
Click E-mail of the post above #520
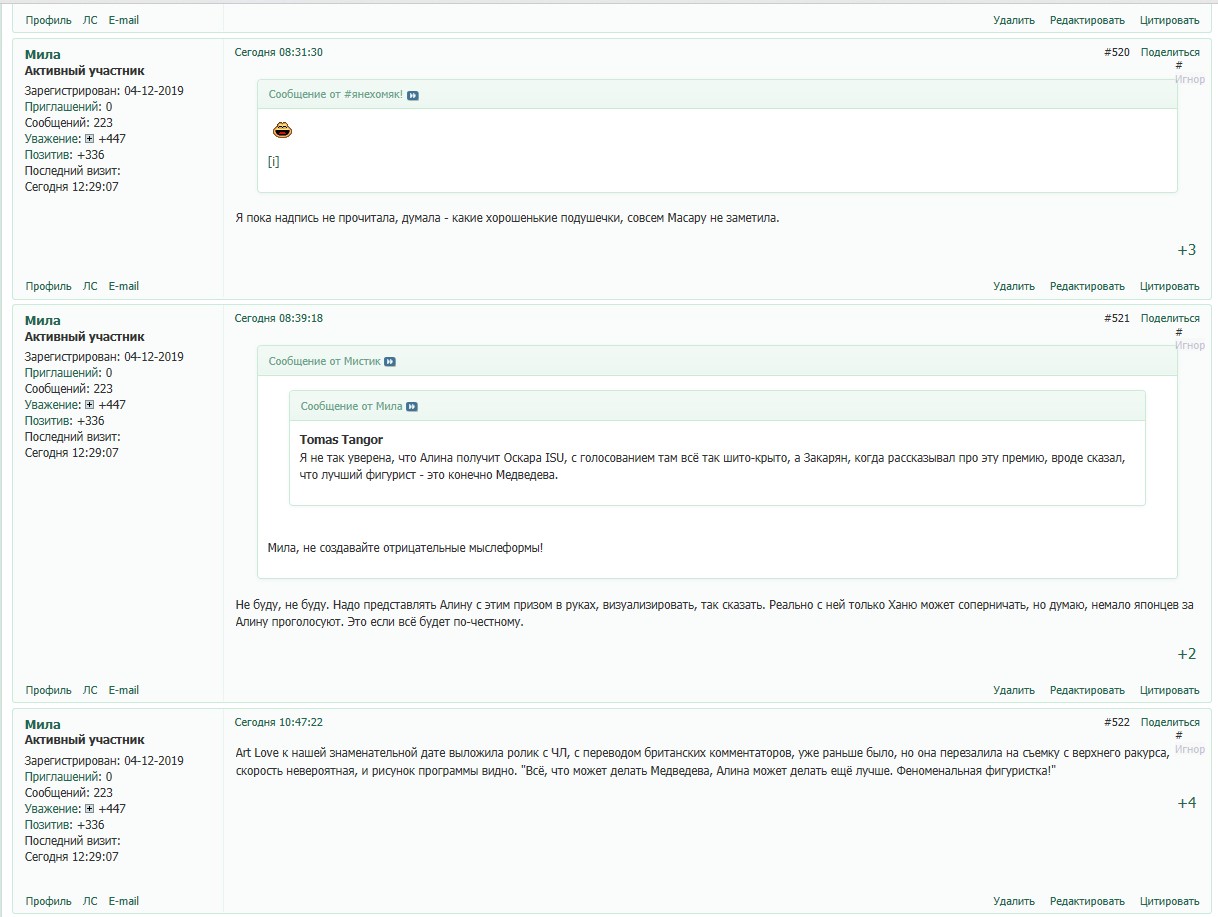pos(124,20)
